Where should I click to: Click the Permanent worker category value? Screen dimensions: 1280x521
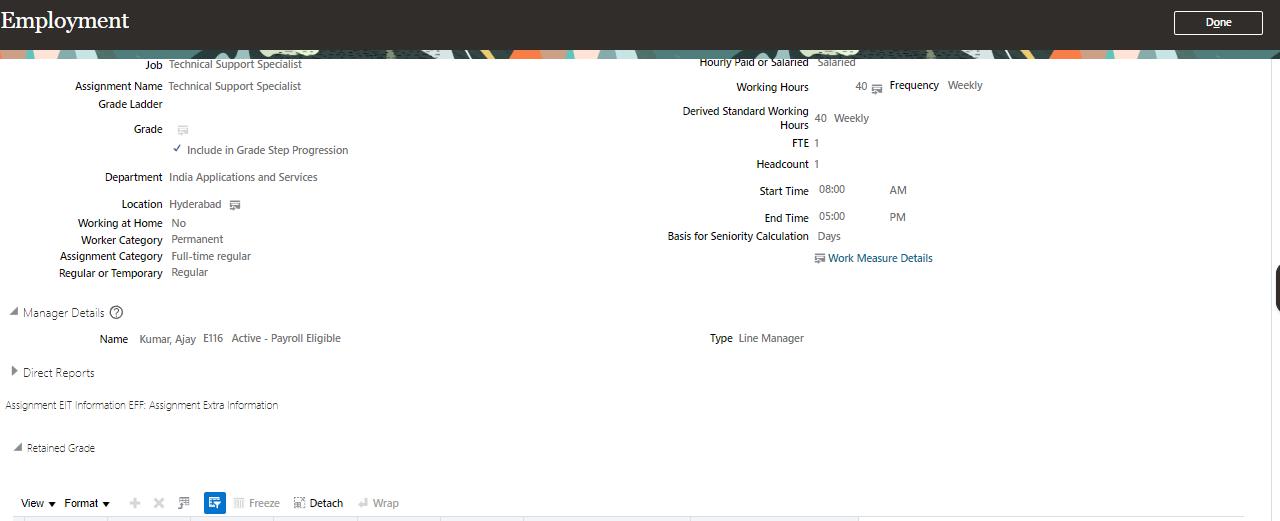(197, 239)
